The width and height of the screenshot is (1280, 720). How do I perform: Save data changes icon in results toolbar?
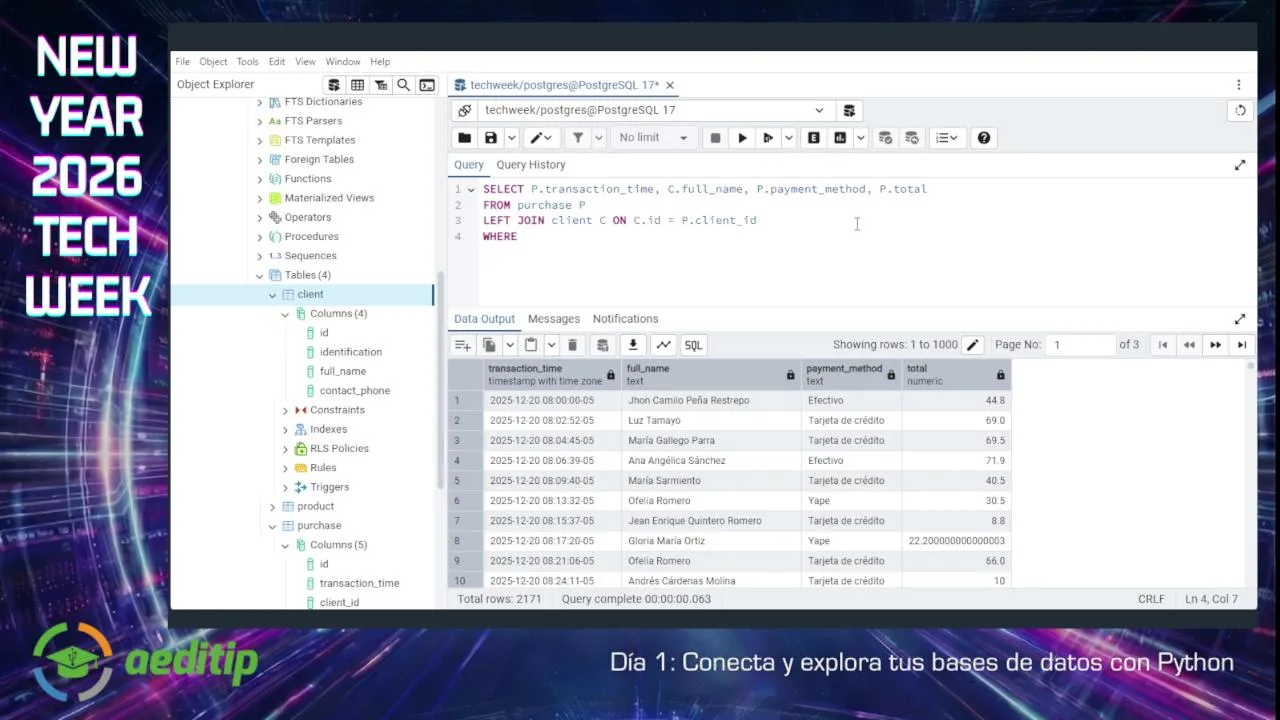[602, 345]
